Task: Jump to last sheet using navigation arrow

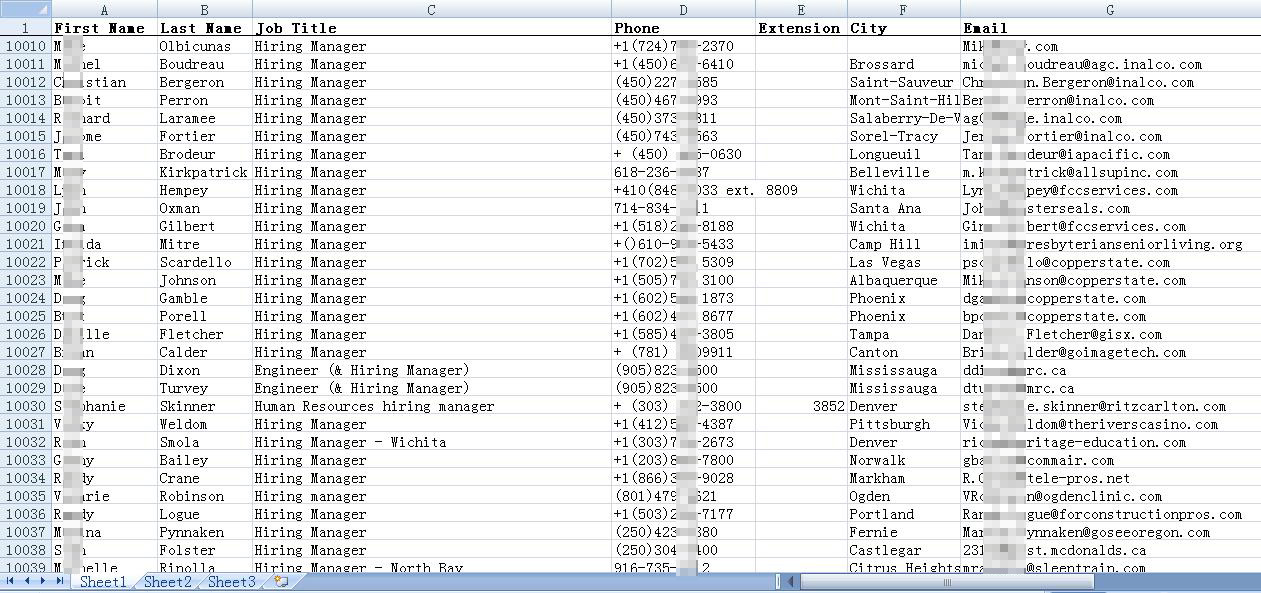Action: [60, 581]
